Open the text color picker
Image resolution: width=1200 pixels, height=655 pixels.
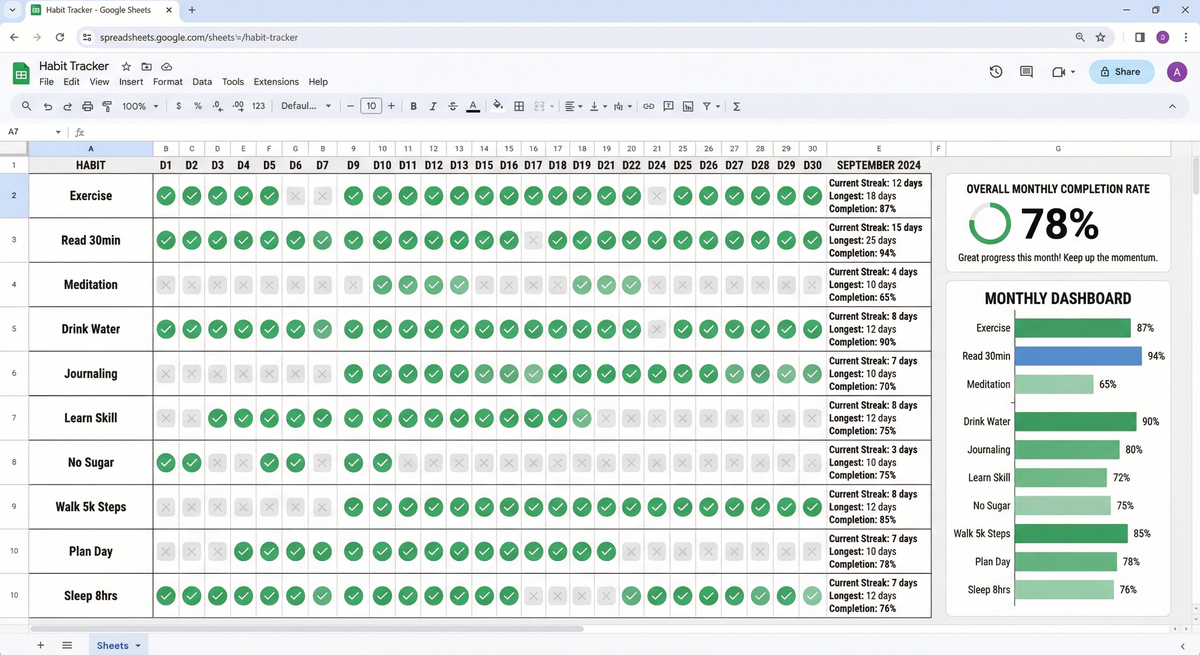click(x=472, y=106)
